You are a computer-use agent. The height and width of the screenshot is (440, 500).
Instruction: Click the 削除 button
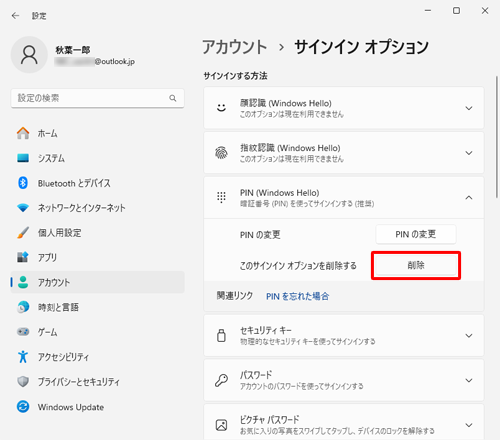click(x=416, y=265)
